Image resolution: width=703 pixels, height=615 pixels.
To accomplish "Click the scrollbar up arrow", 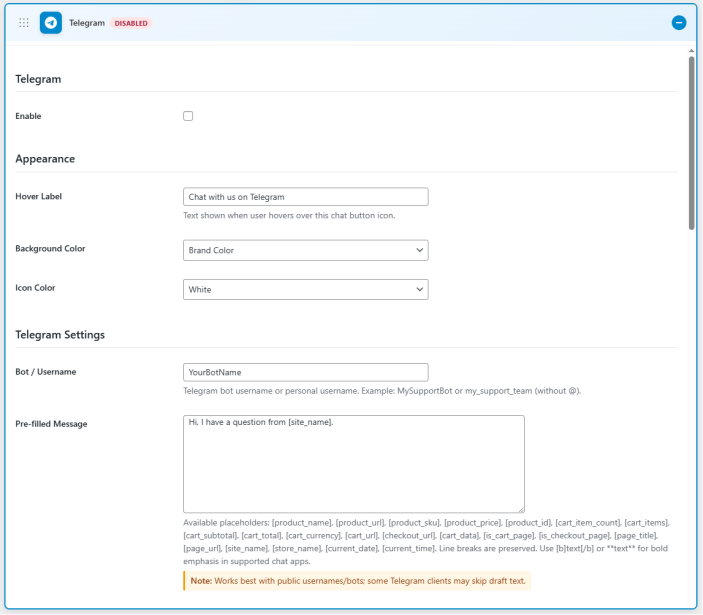I will tap(691, 51).
